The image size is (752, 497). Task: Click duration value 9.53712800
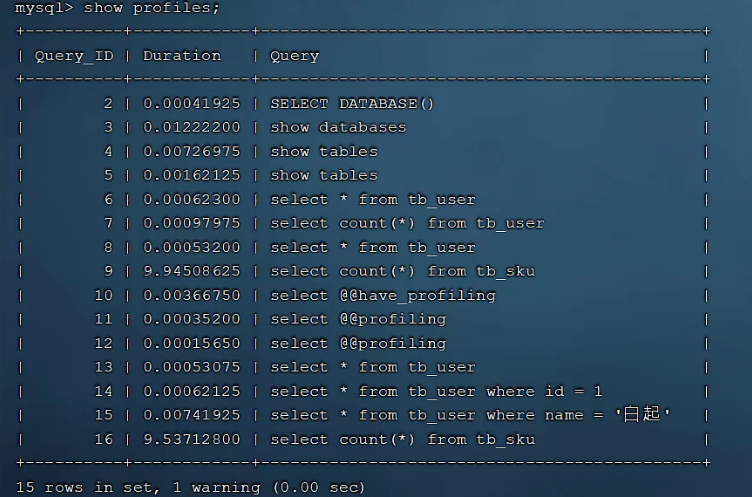coord(192,439)
